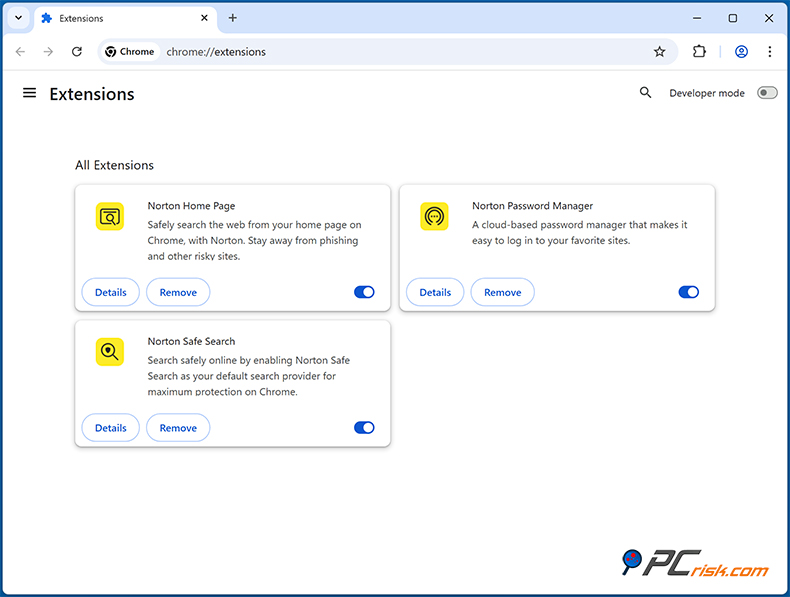Screen dimensions: 790x597
Task: Disable the Norton Safe Search toggle
Action: 364,428
